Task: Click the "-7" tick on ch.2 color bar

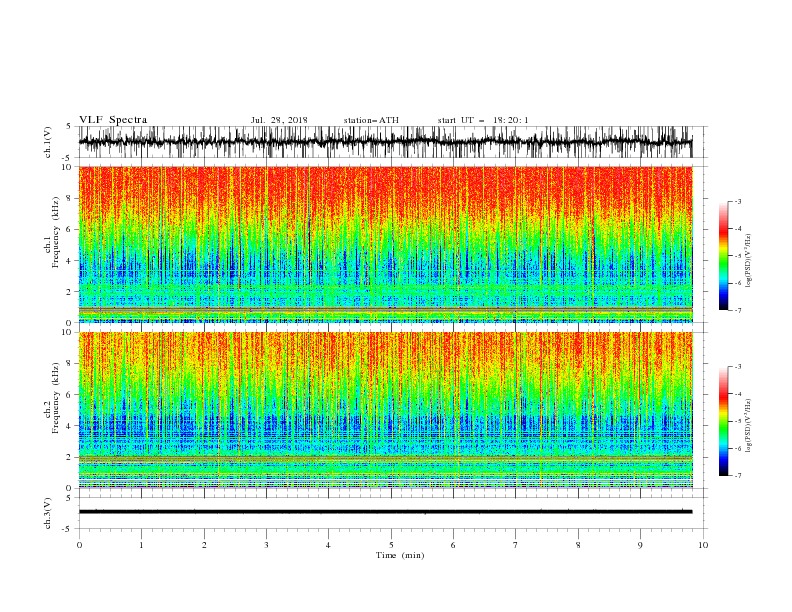Action: pyautogui.click(x=737, y=476)
